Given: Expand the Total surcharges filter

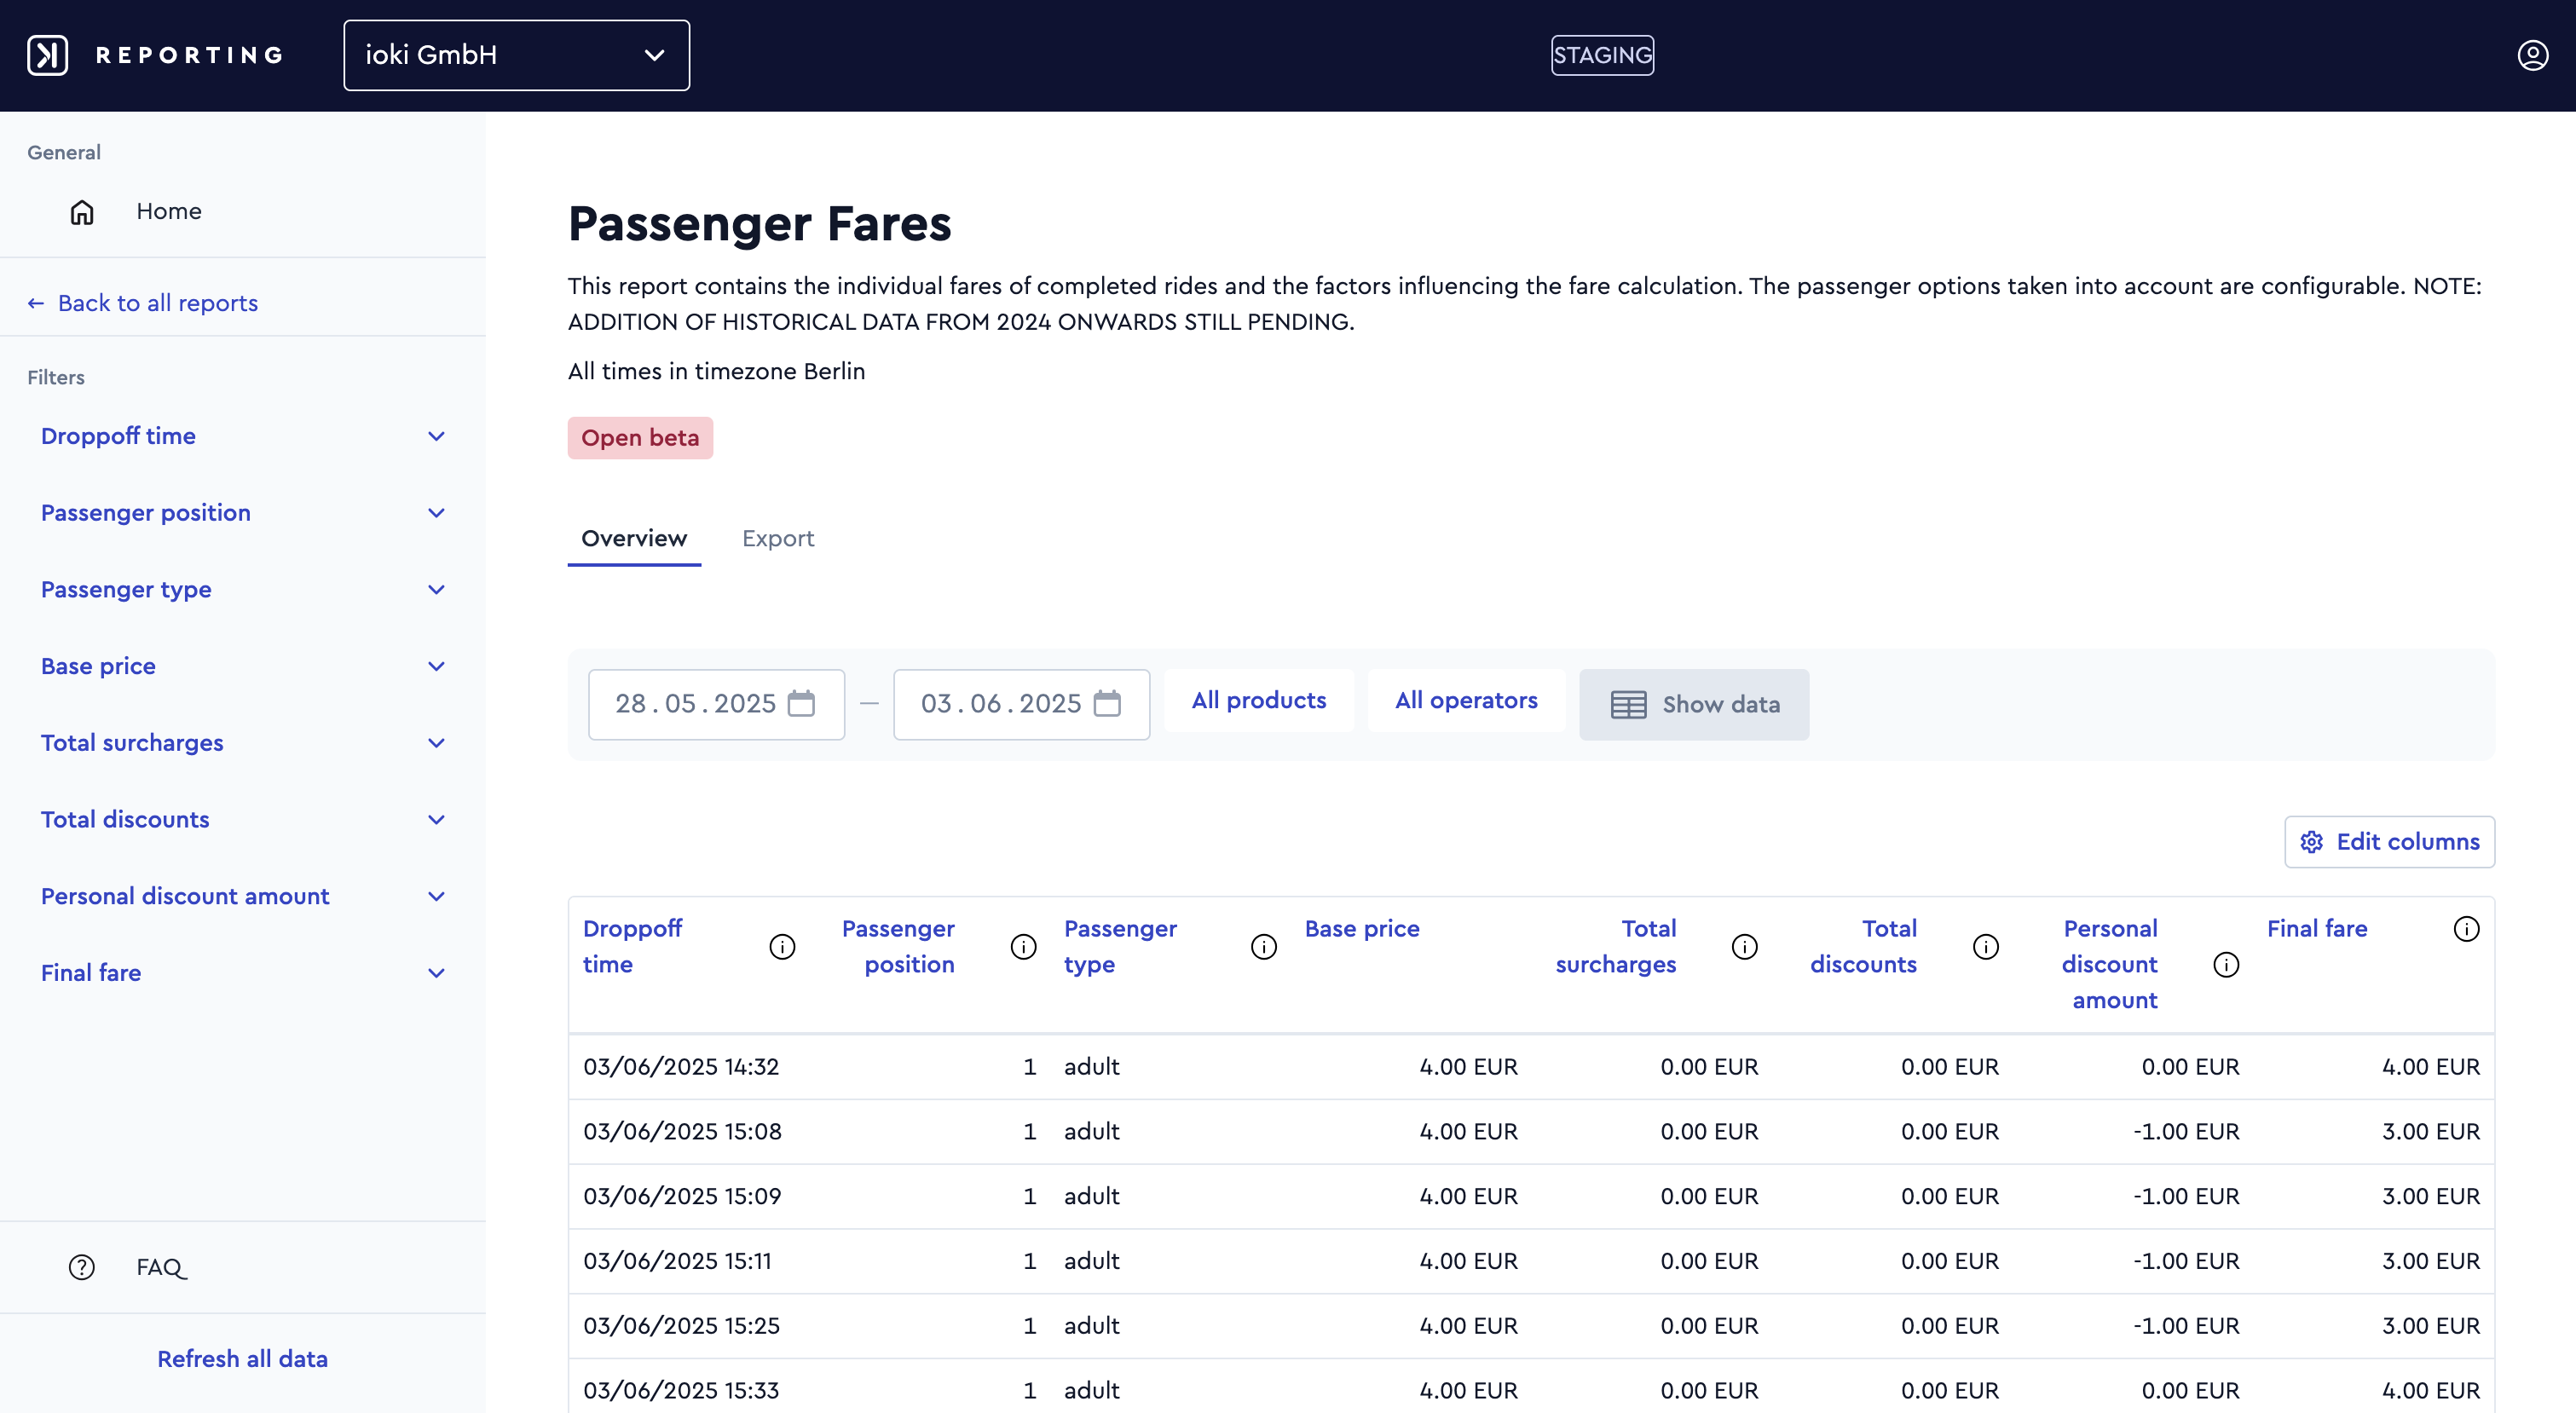Looking at the screenshot, I should (x=243, y=743).
